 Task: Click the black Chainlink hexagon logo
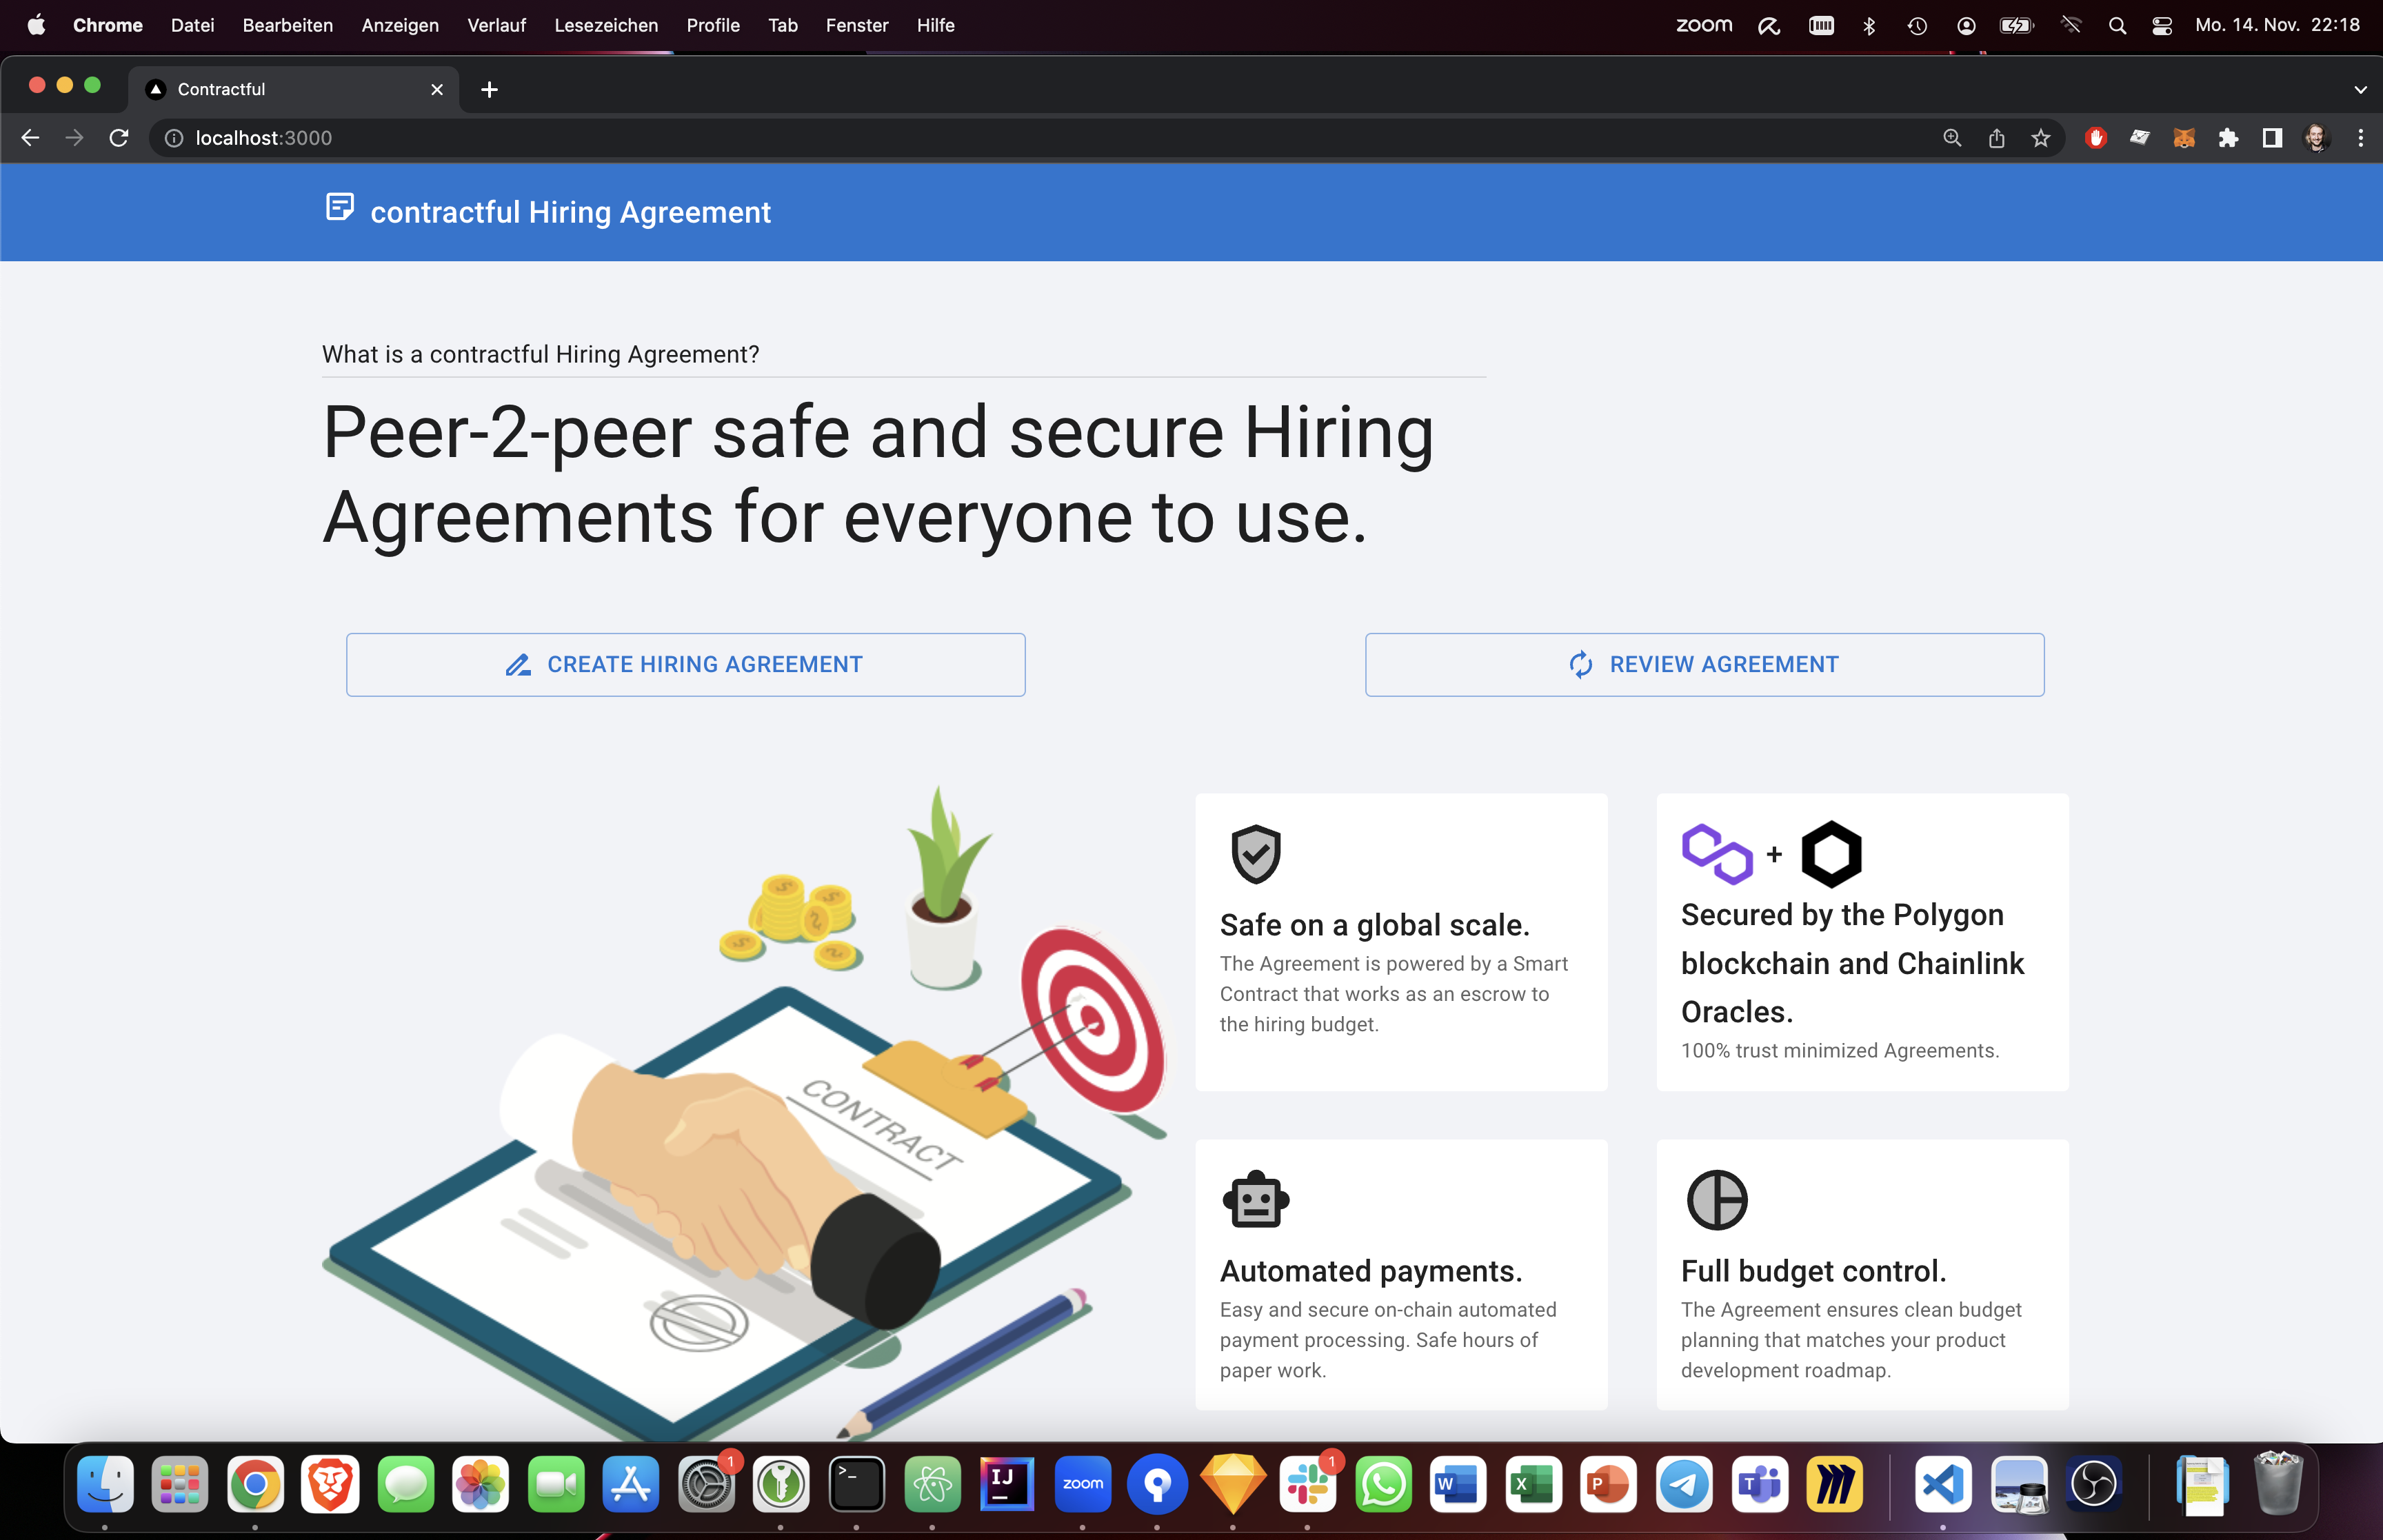(x=1831, y=854)
